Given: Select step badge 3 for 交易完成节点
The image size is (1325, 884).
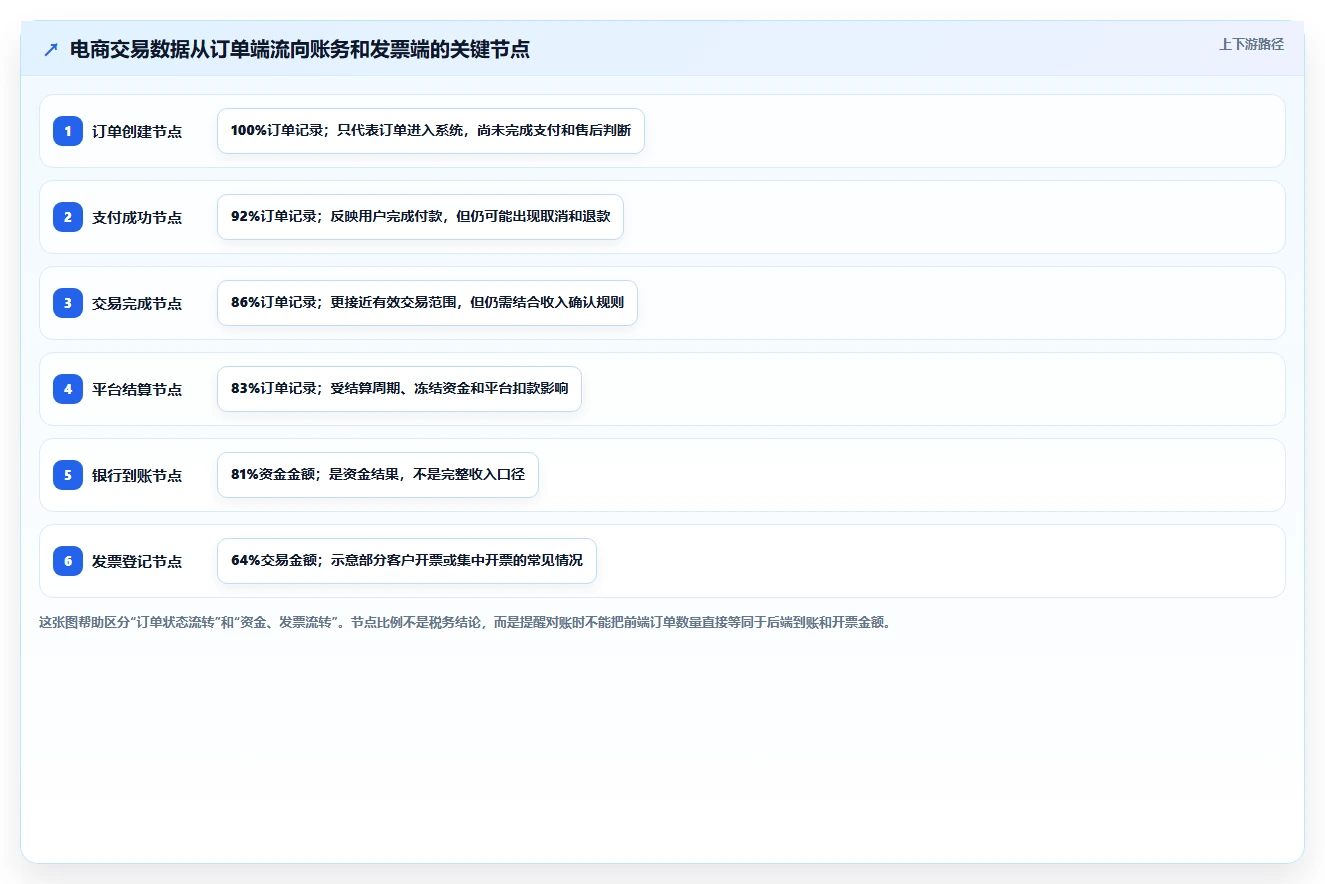Looking at the screenshot, I should pos(68,303).
